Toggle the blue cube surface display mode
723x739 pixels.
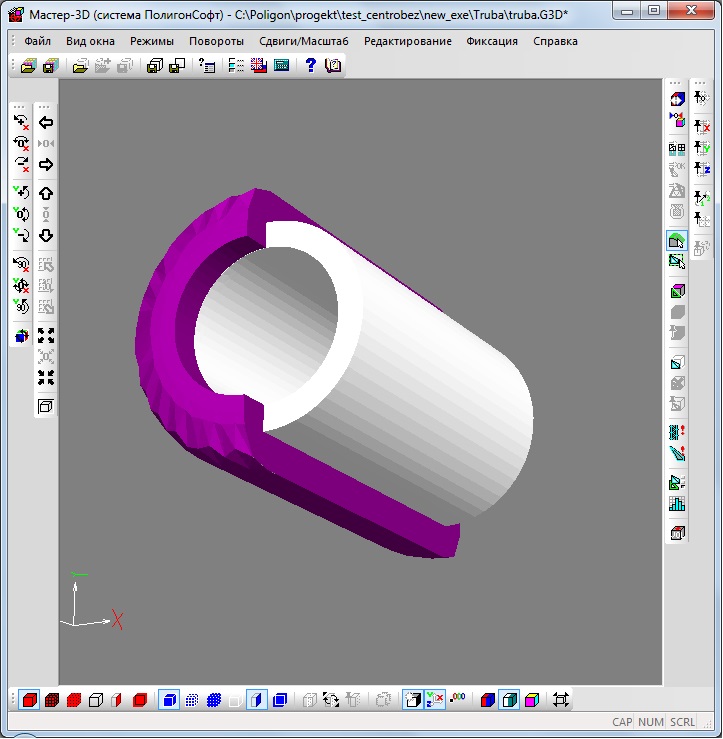coord(169,700)
